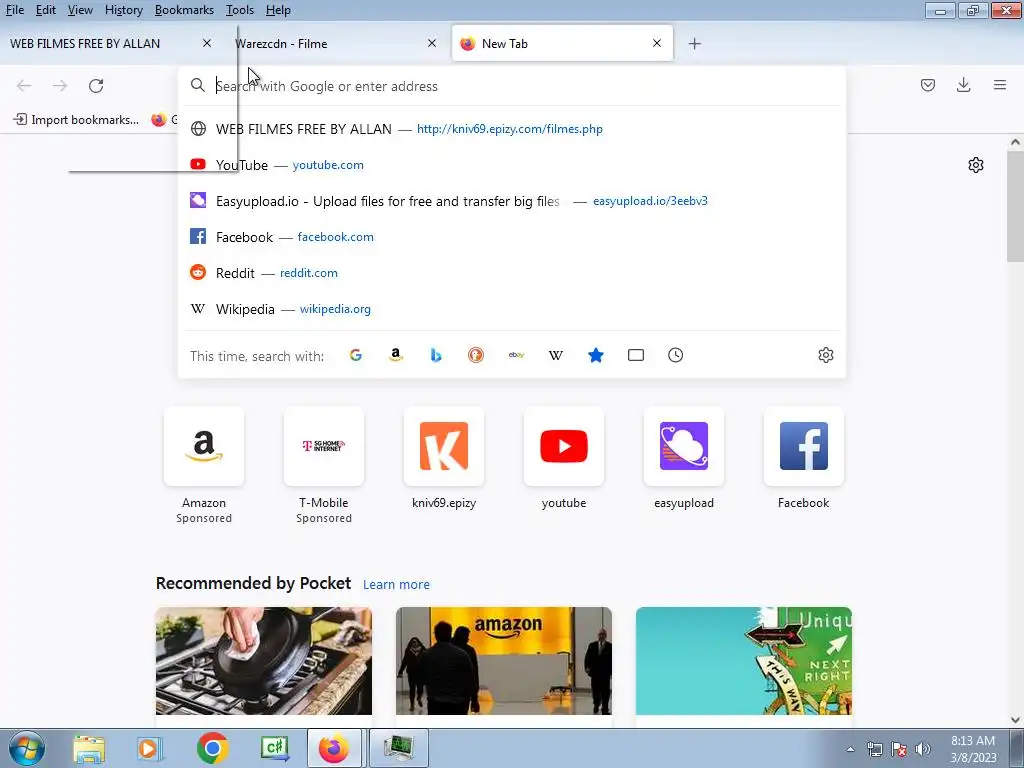Search this time with Bing icon

[x=436, y=355]
